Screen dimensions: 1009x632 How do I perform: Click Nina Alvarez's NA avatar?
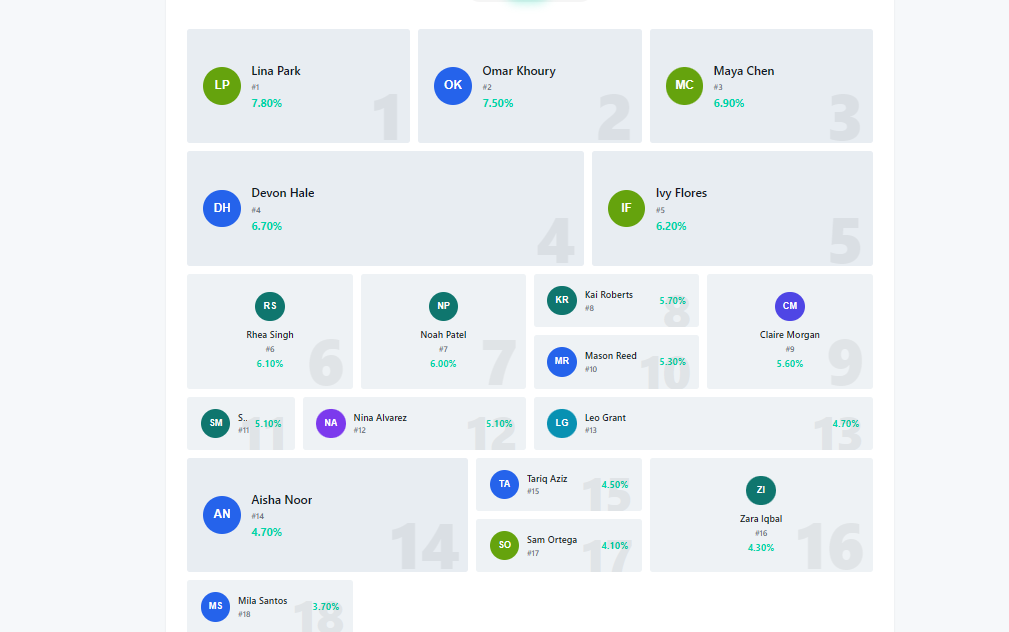331,423
